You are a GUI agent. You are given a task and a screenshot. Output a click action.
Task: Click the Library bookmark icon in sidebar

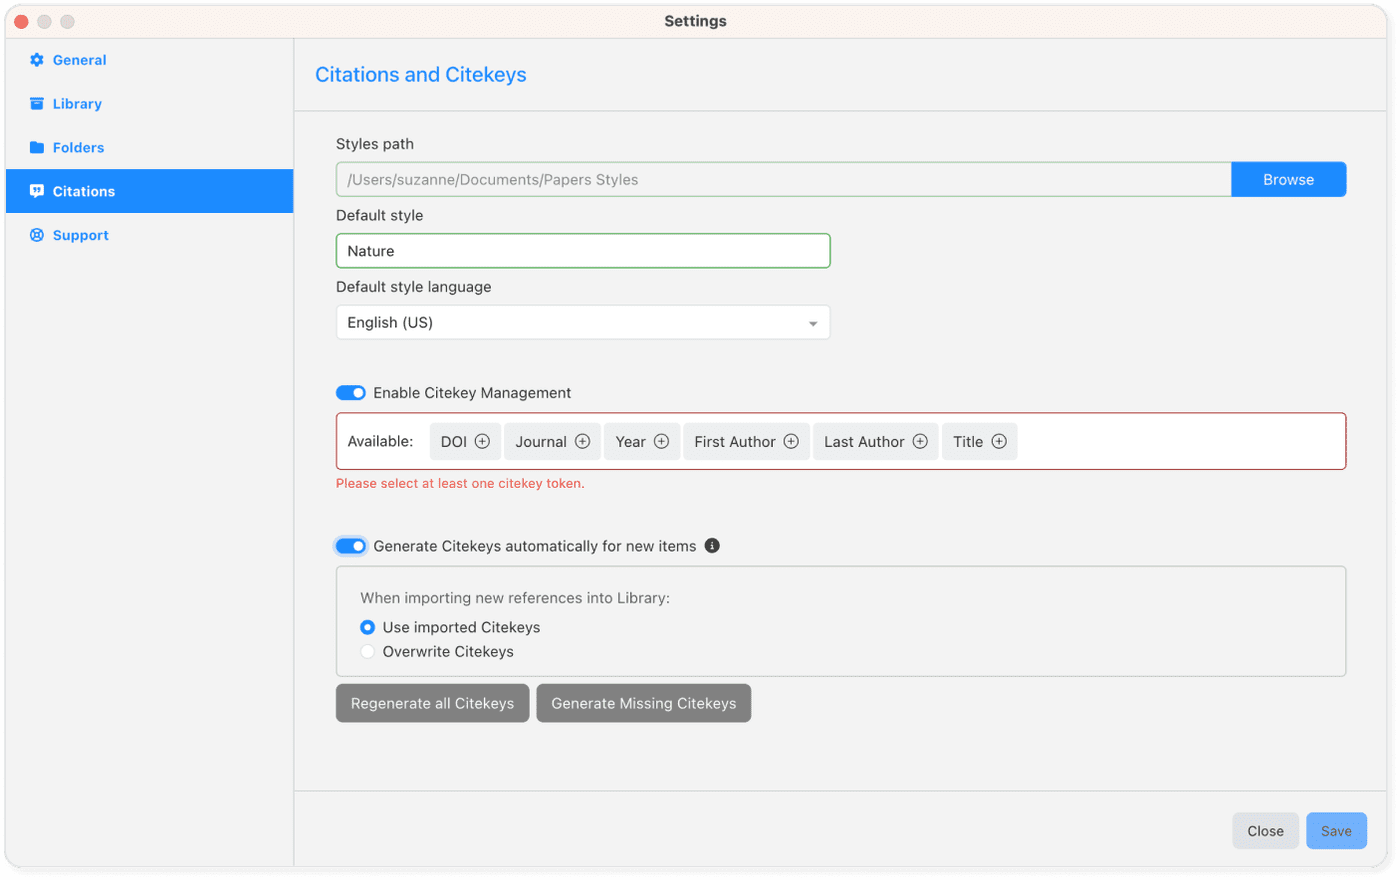tap(37, 103)
